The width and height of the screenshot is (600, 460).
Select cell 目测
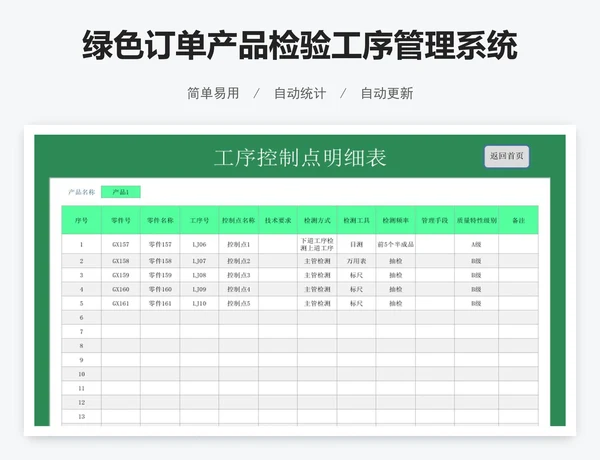click(x=356, y=244)
